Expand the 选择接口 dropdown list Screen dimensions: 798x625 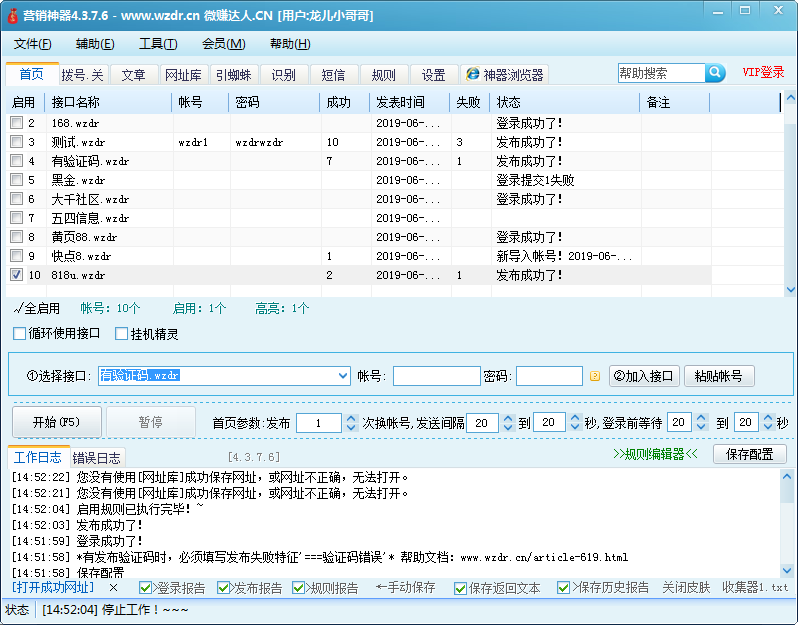pyautogui.click(x=342, y=377)
